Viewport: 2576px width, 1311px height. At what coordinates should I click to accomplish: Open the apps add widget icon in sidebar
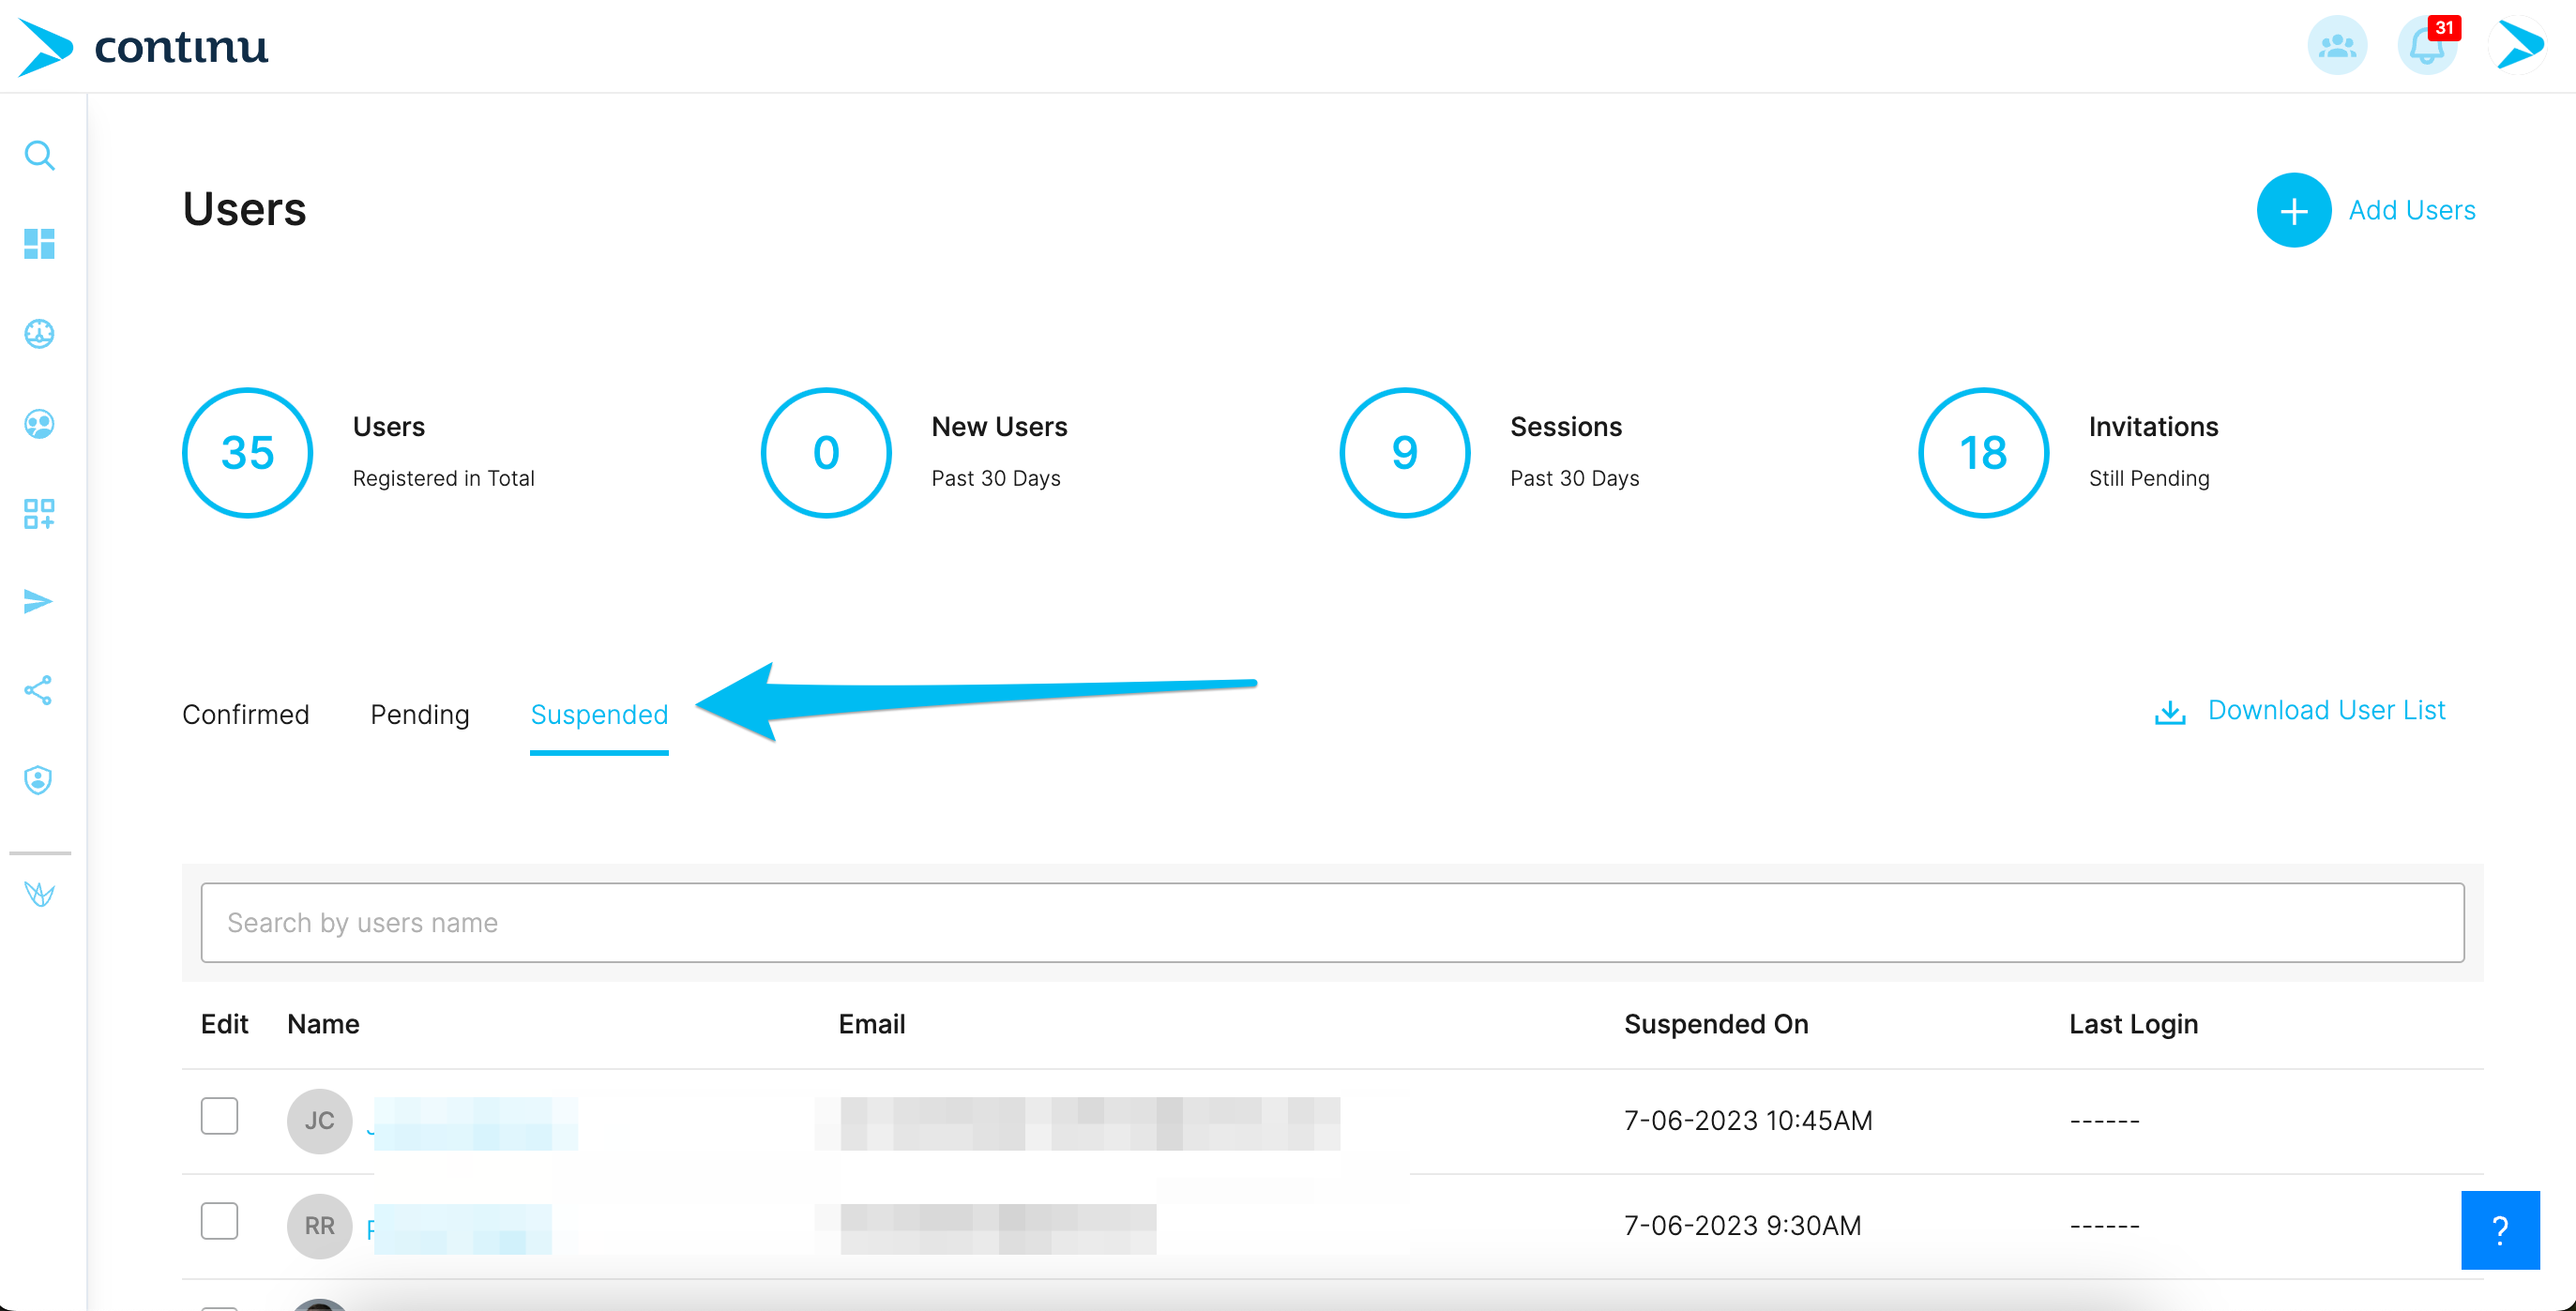39,513
